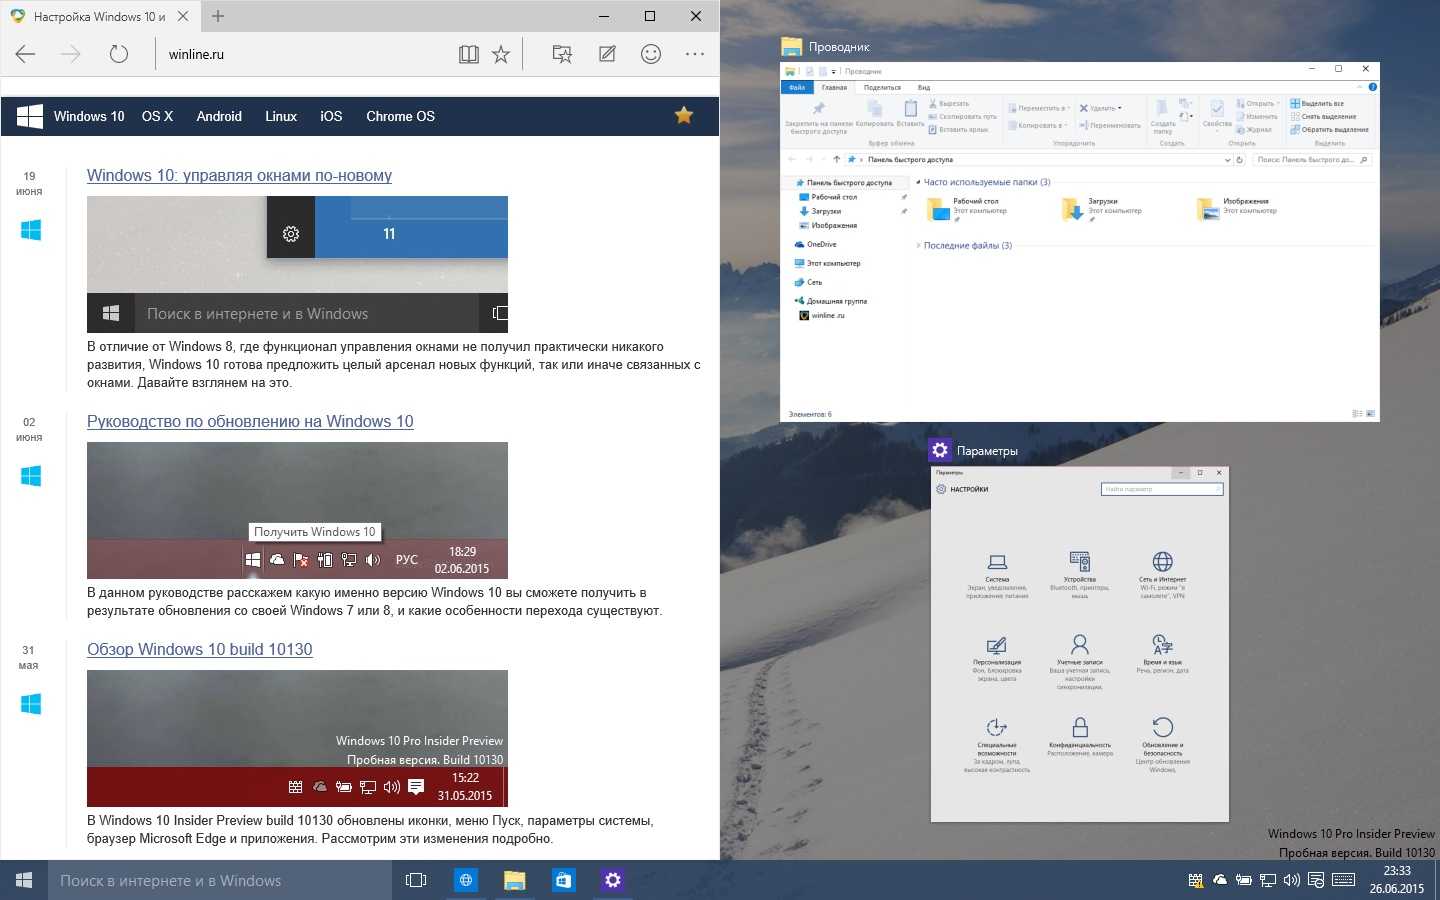This screenshot has height=900, width=1440.
Task: Open the Android site section
Action: 219,116
